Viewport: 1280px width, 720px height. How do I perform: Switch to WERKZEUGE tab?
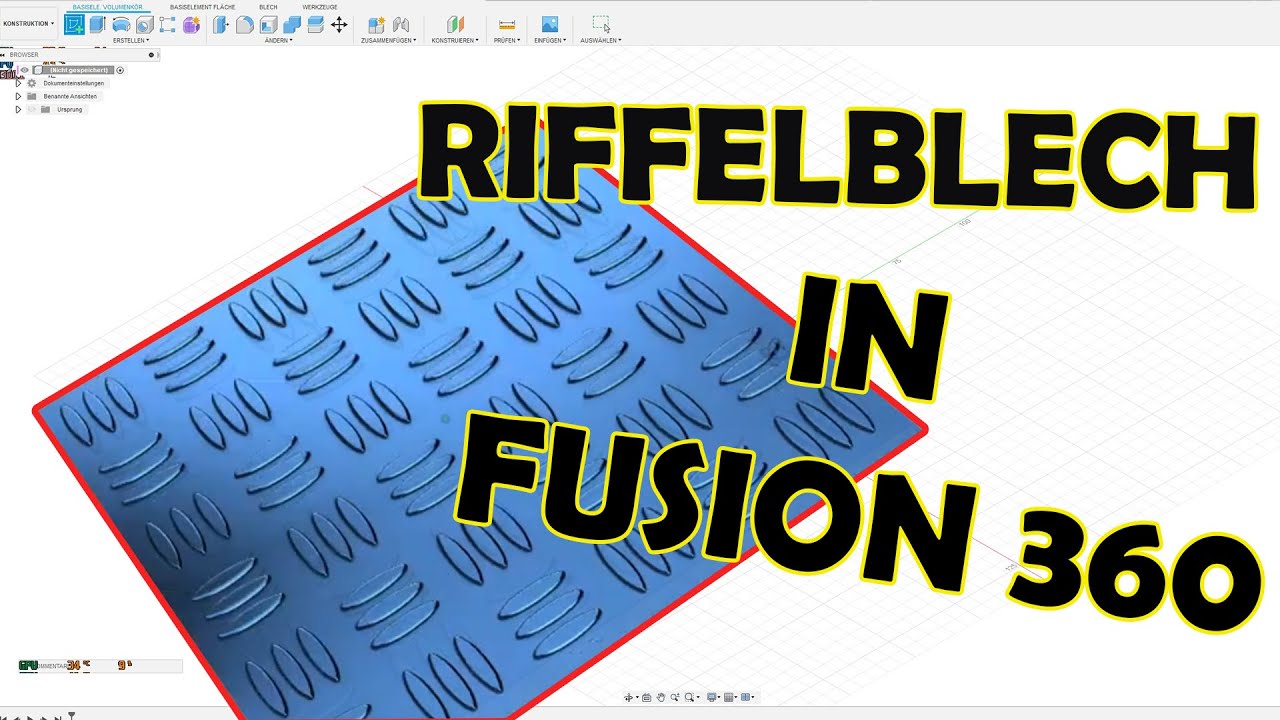(x=320, y=7)
